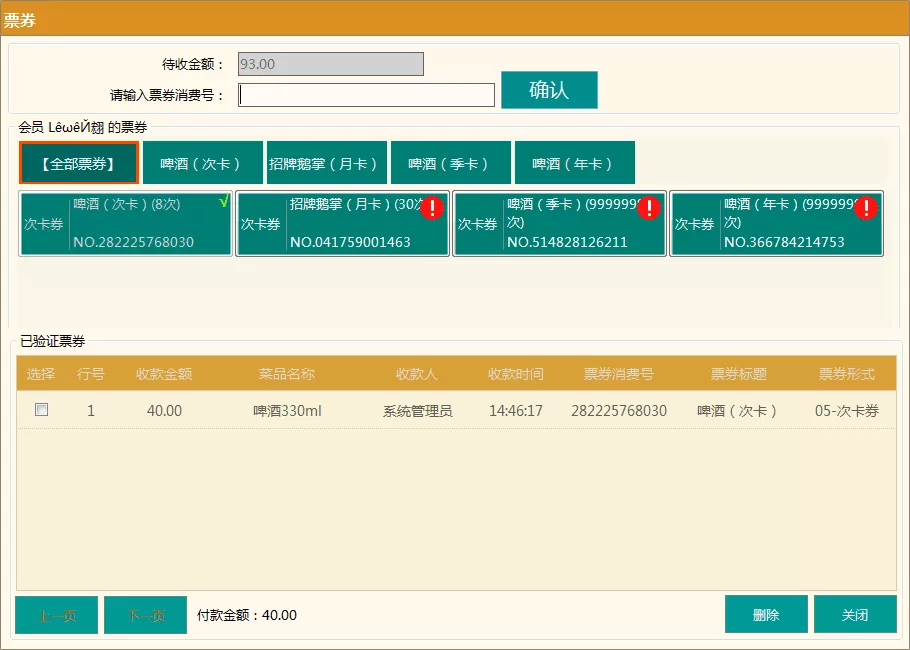Select ticket card NO.514828126211
The width and height of the screenshot is (910, 650).
tap(560, 224)
